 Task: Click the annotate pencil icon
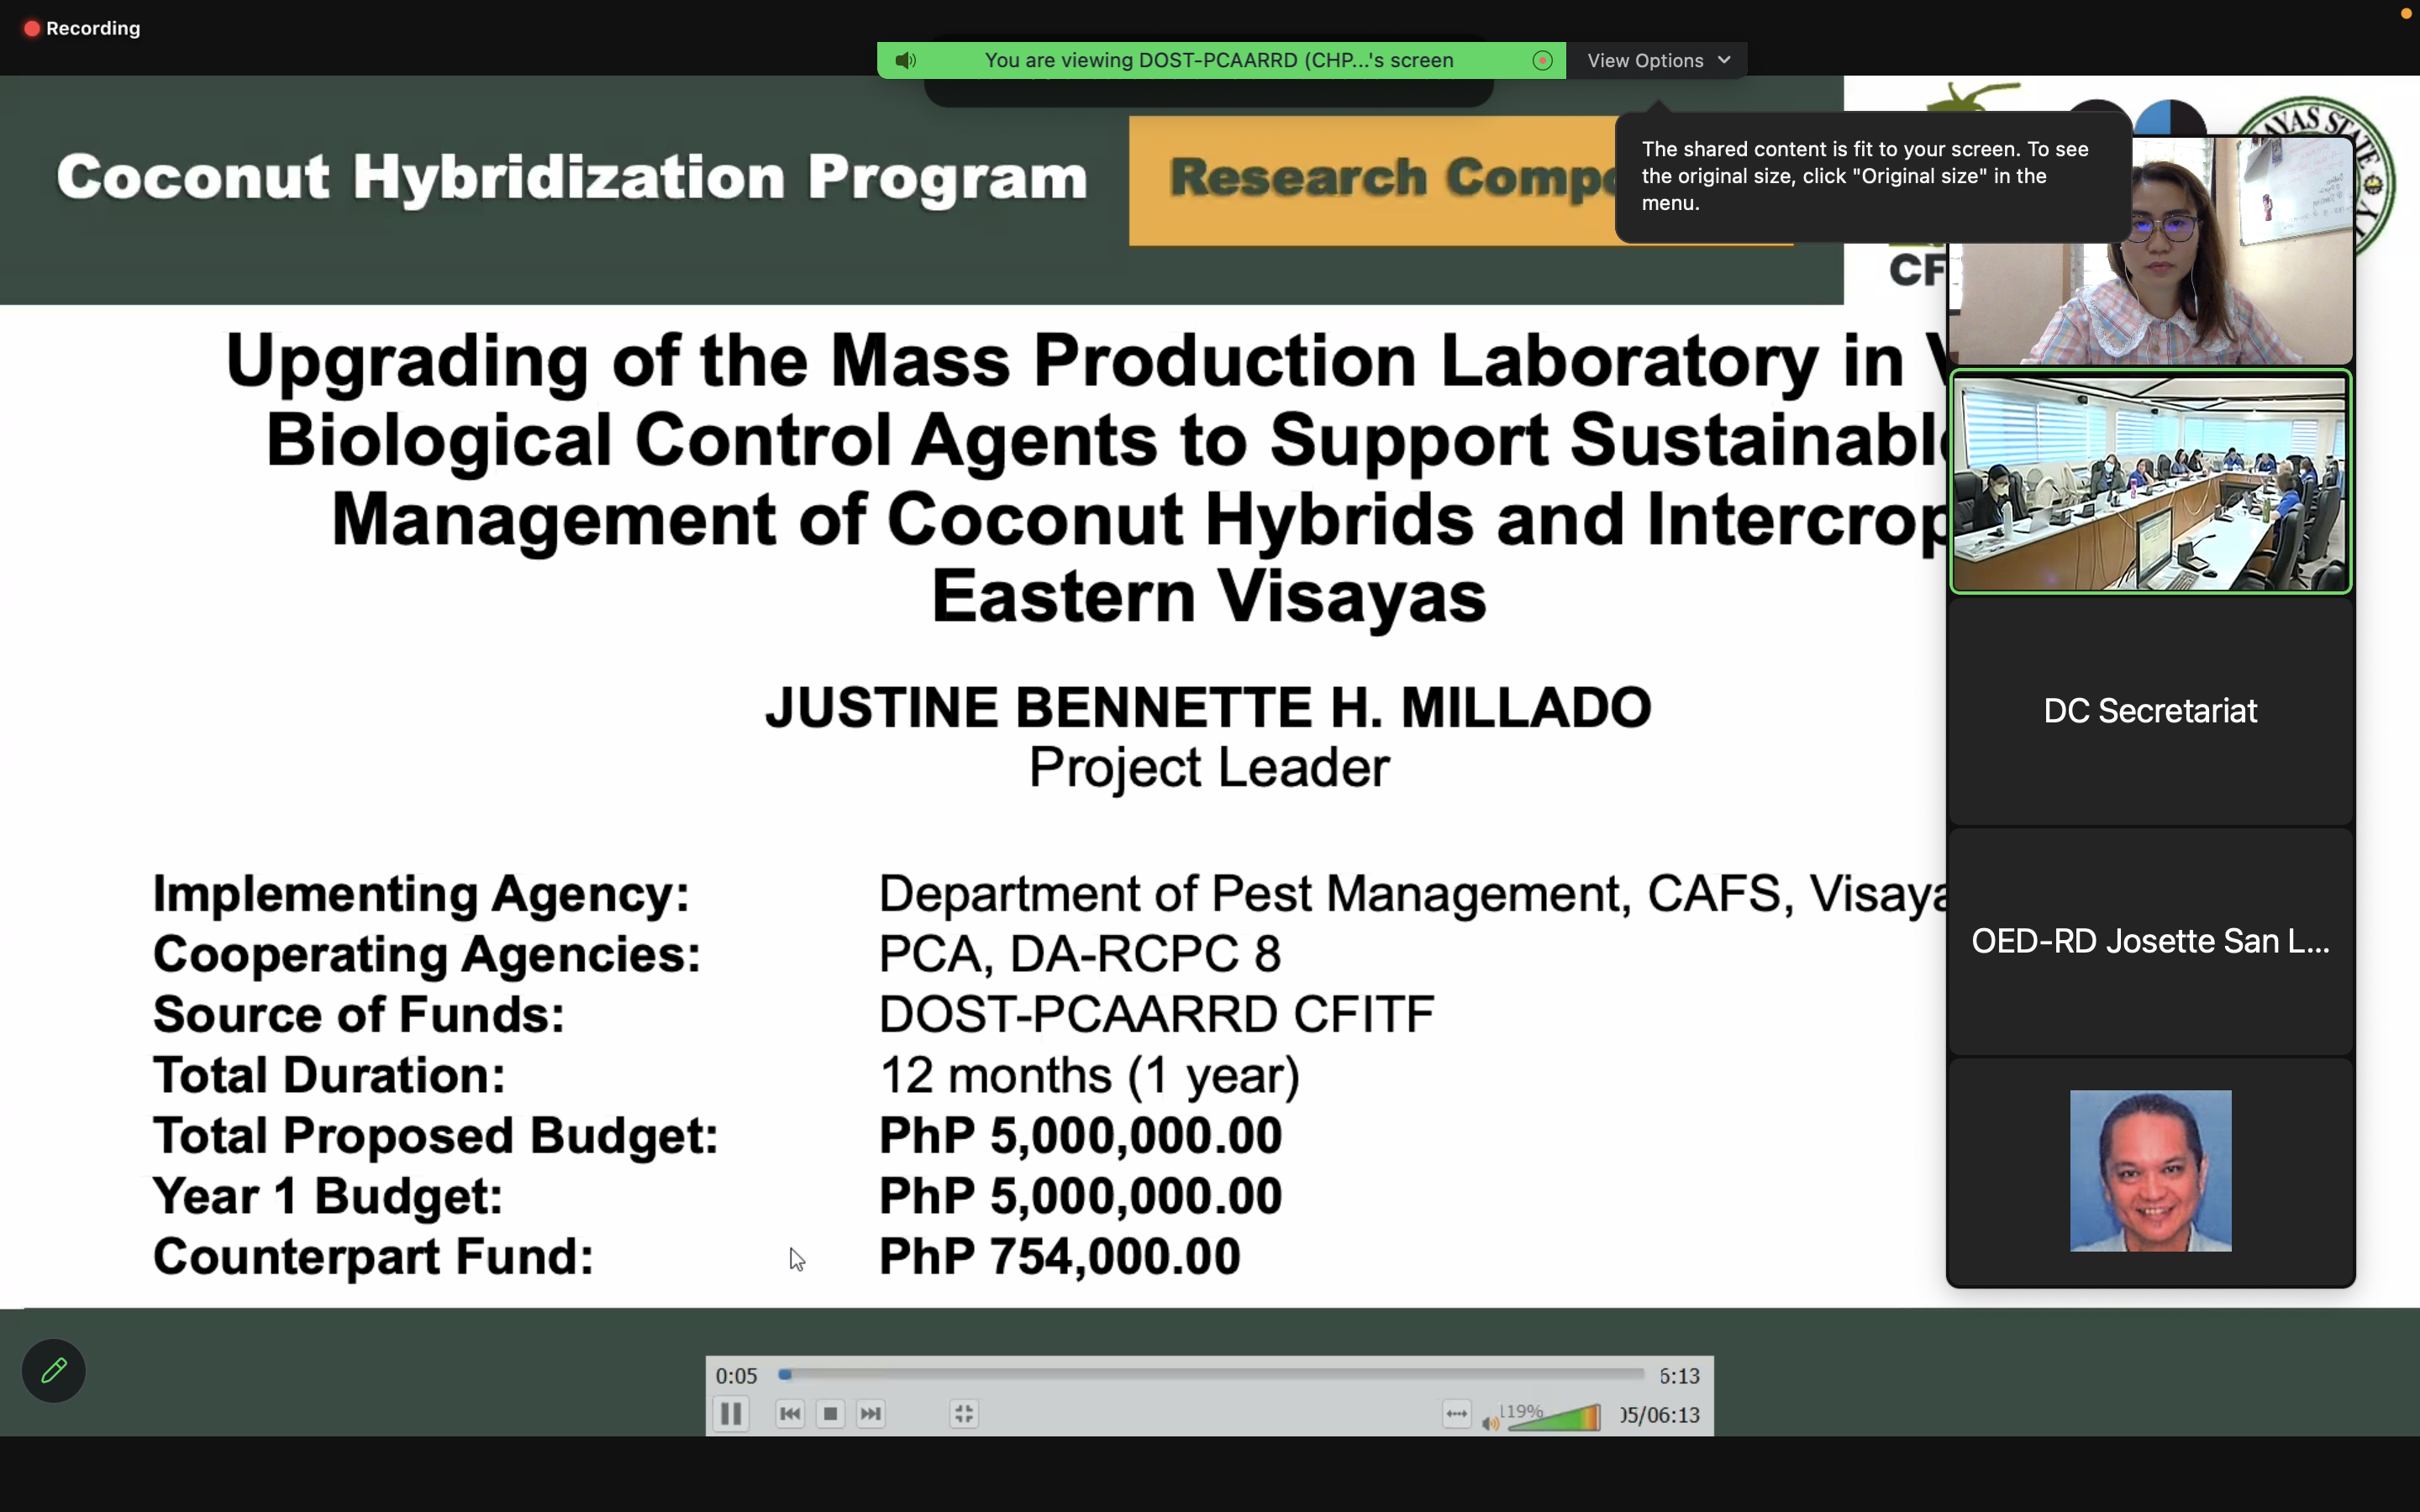[54, 1370]
